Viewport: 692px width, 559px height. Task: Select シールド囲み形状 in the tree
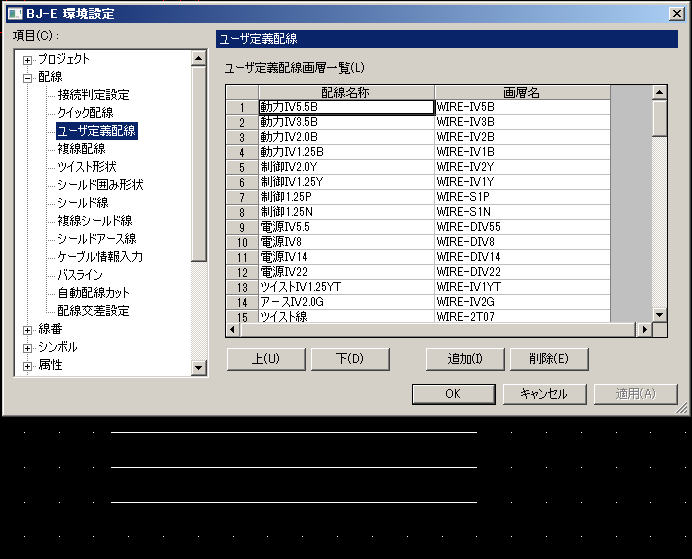coord(100,185)
